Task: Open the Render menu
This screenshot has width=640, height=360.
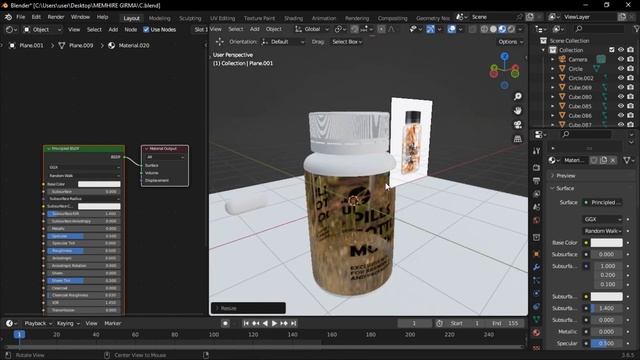Action: (x=56, y=17)
